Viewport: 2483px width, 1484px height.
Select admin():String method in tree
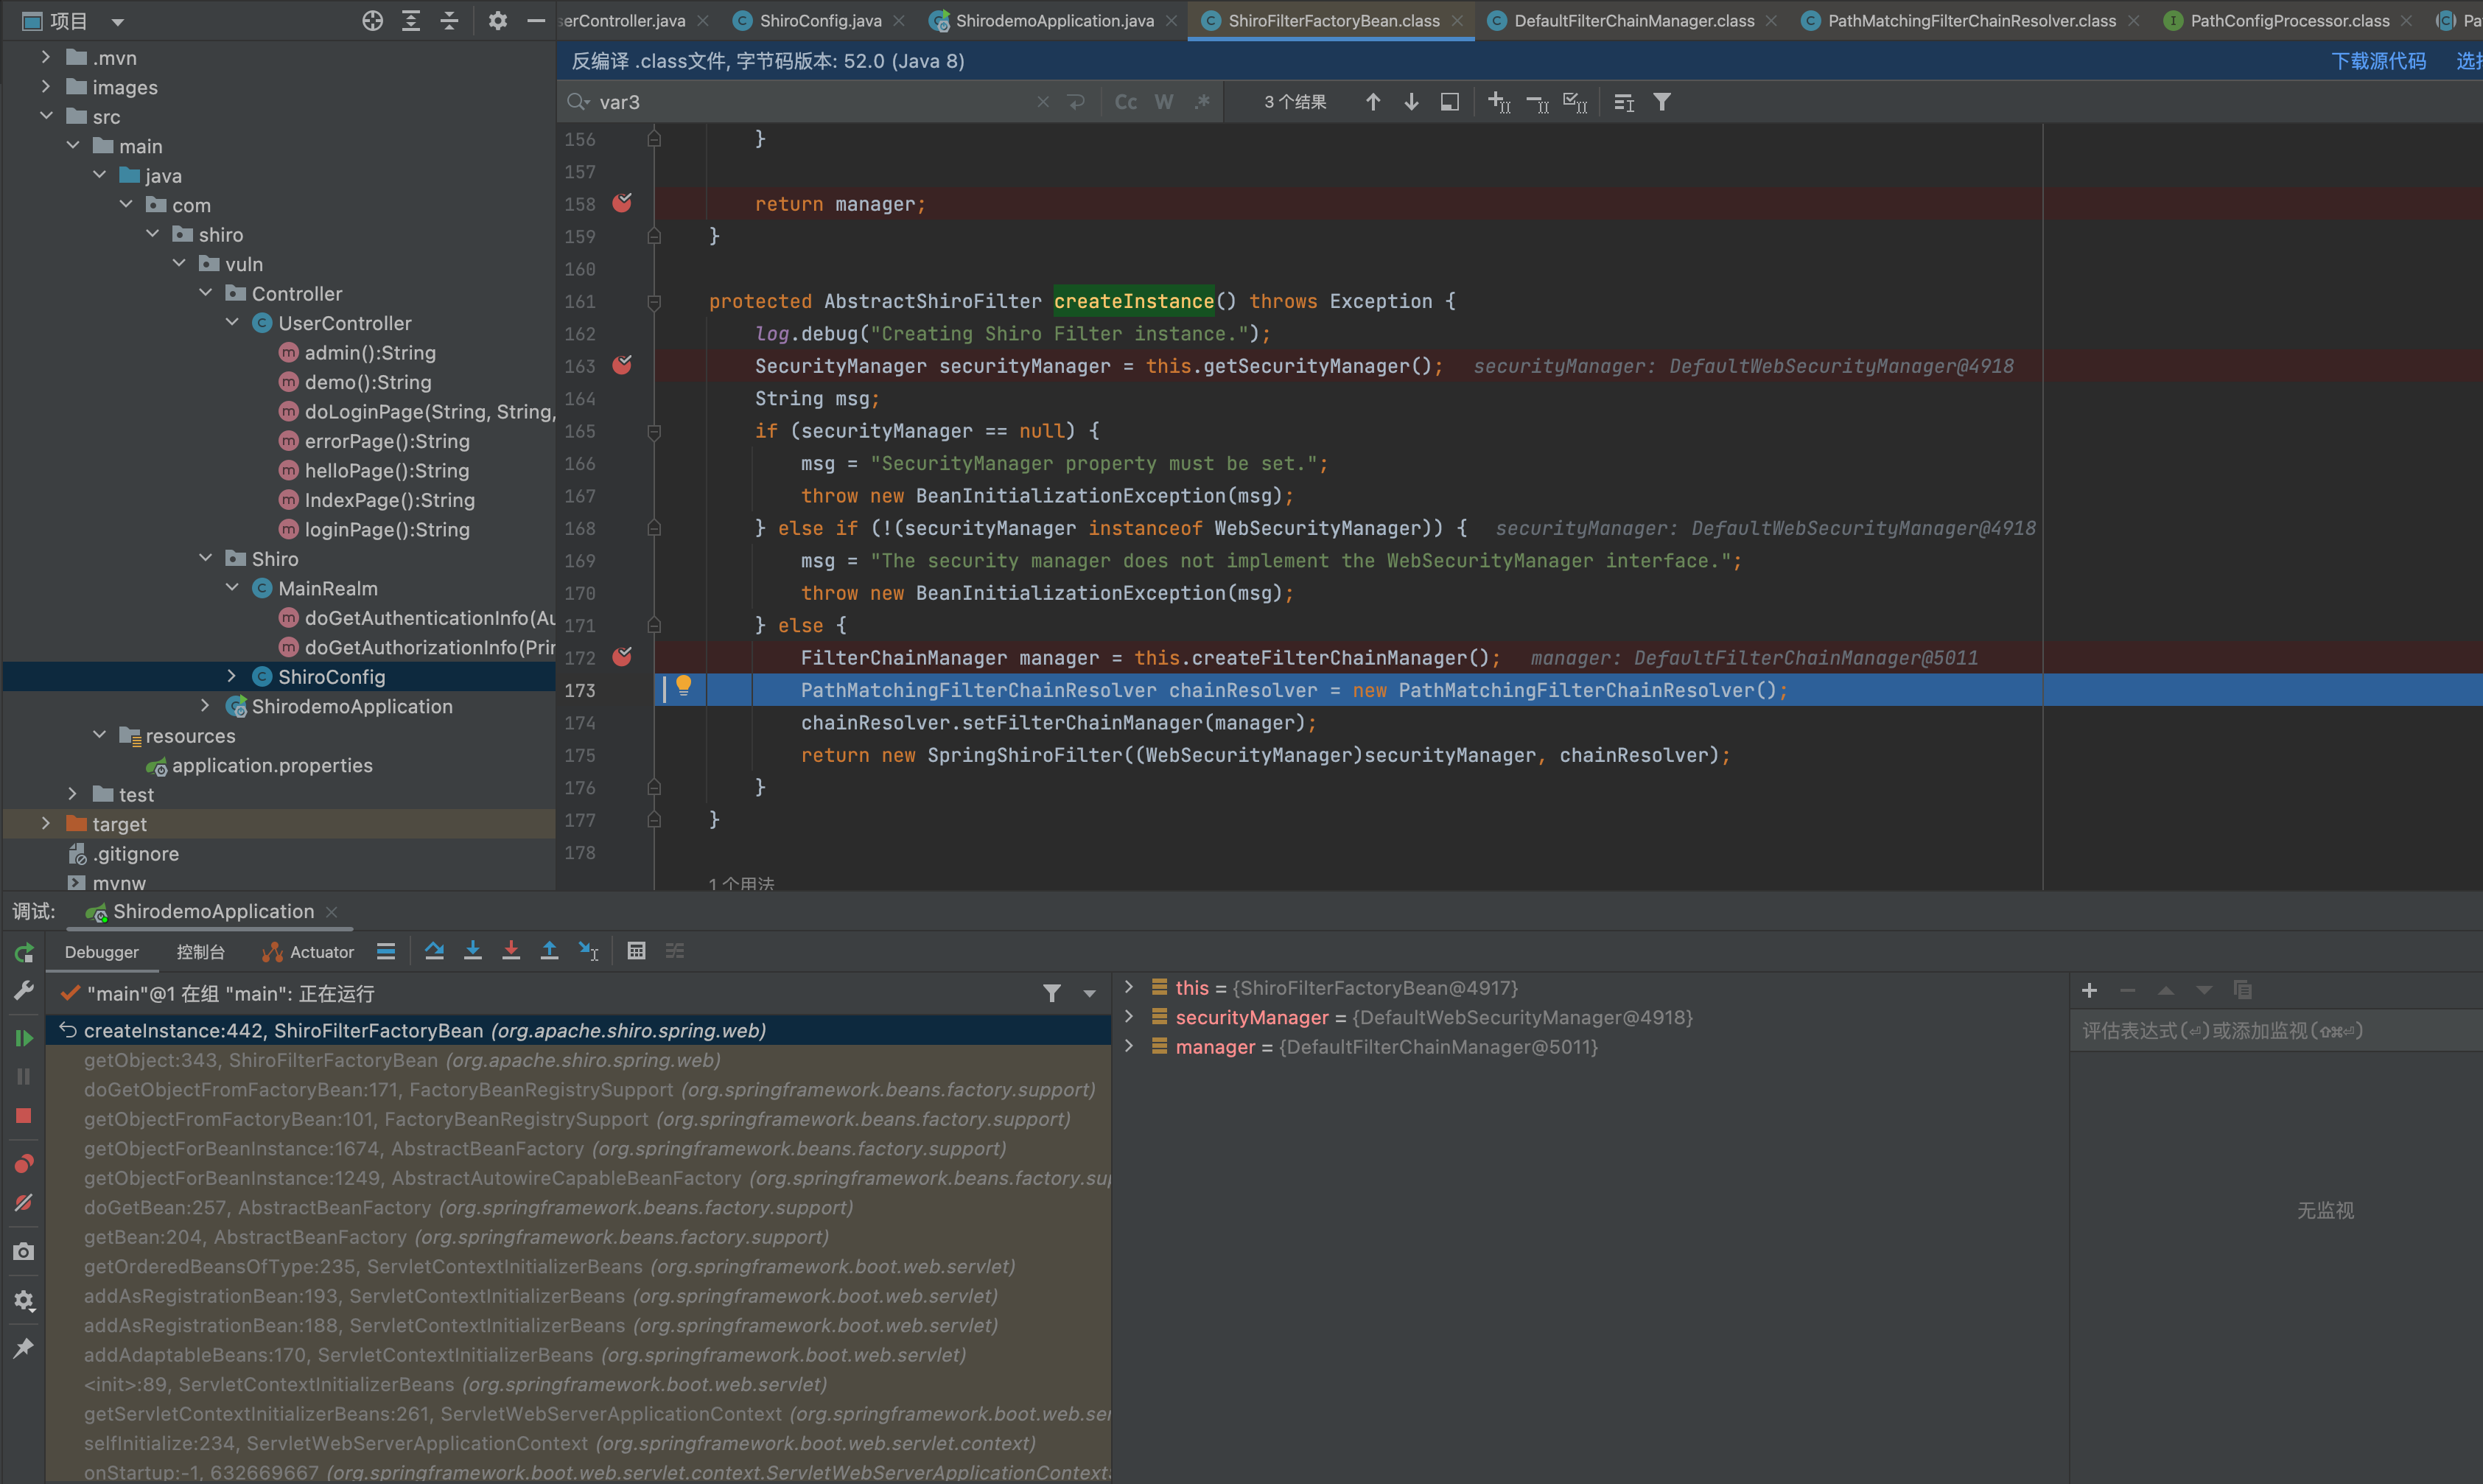(370, 352)
